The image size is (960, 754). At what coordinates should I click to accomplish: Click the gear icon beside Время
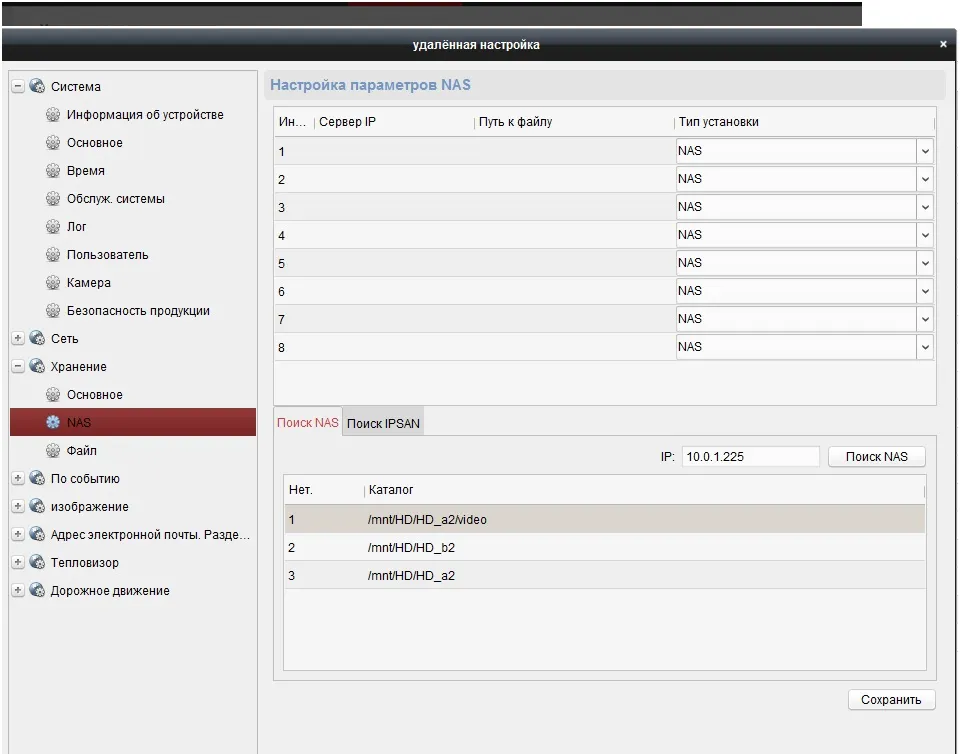click(x=53, y=171)
